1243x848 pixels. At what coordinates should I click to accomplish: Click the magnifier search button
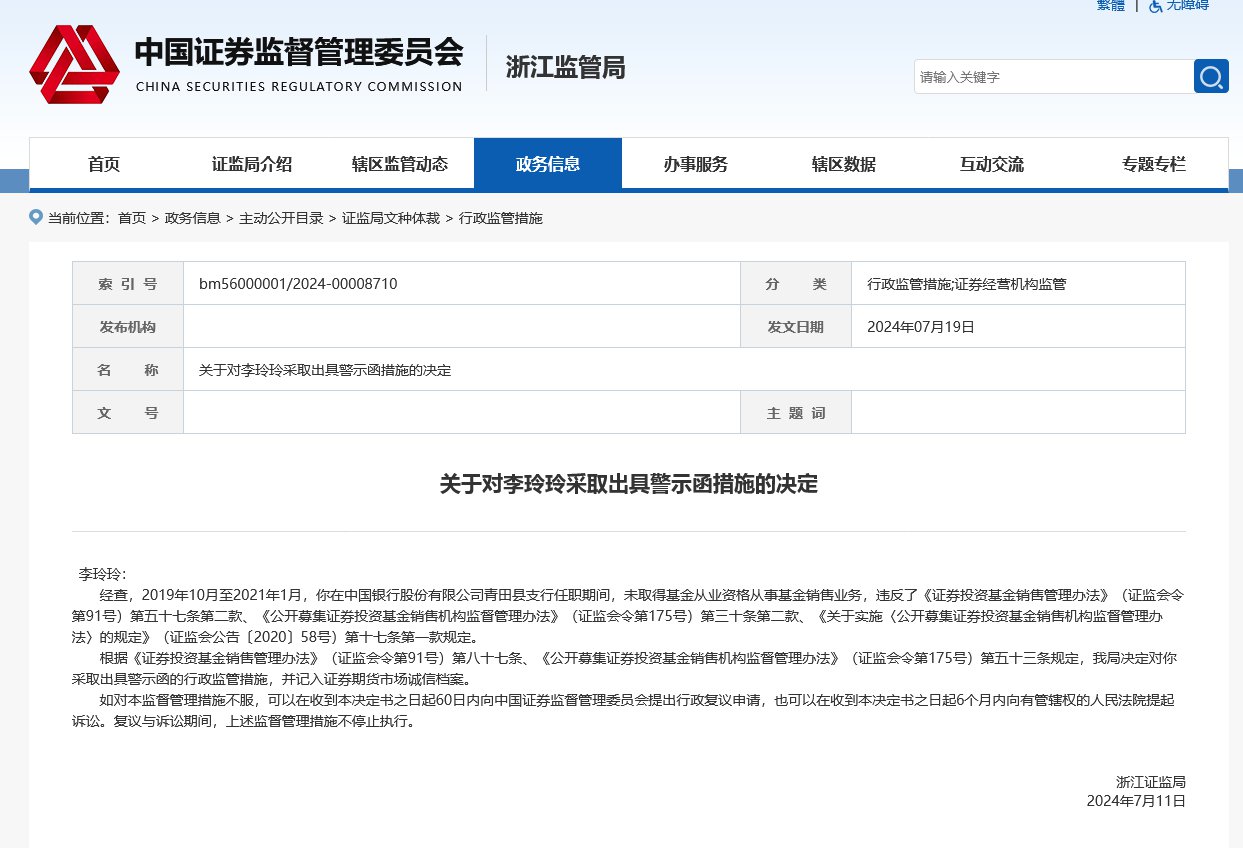click(x=1211, y=76)
